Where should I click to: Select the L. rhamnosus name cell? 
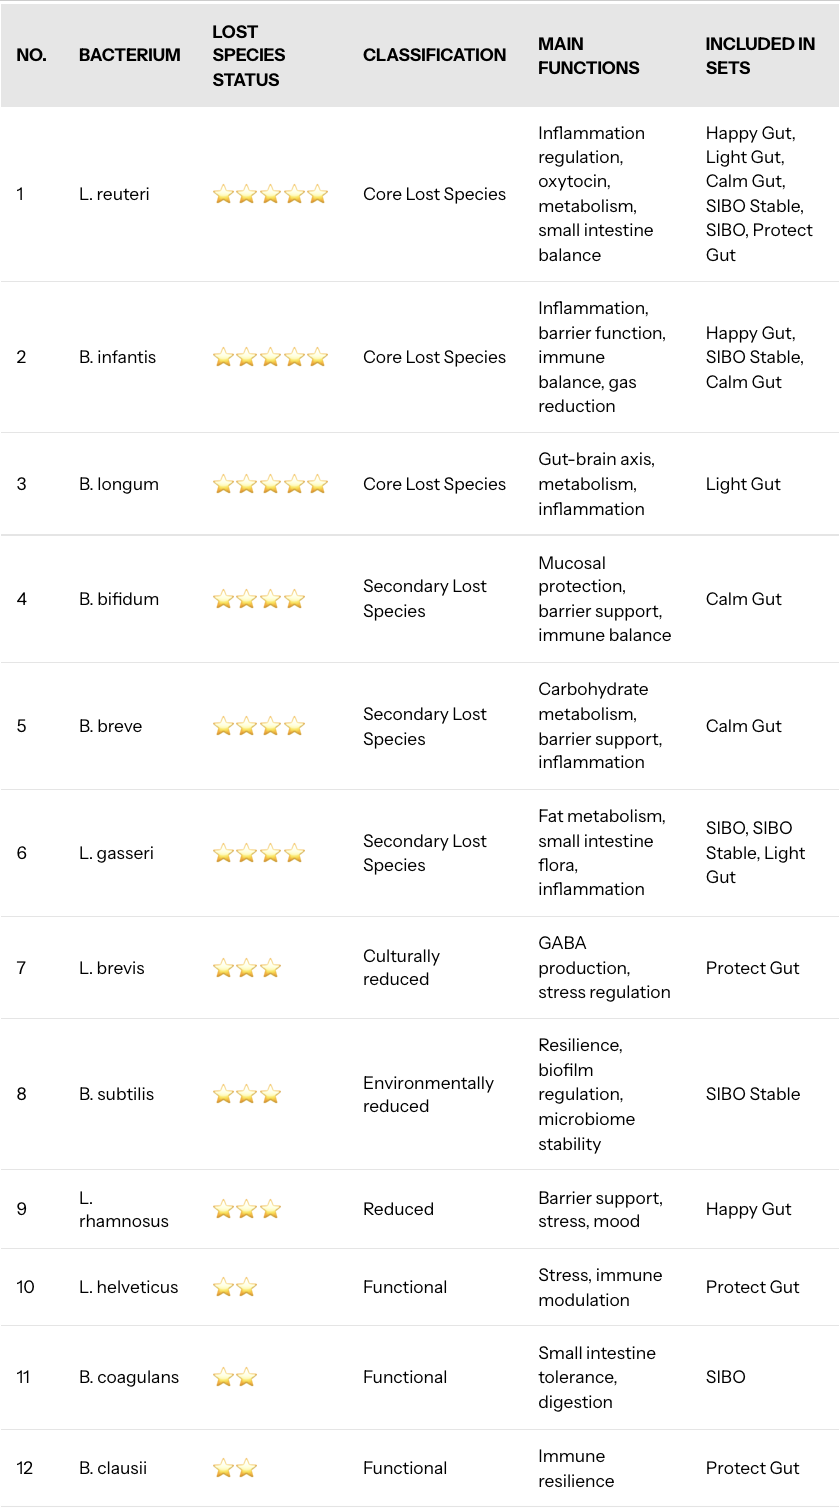click(x=124, y=1209)
